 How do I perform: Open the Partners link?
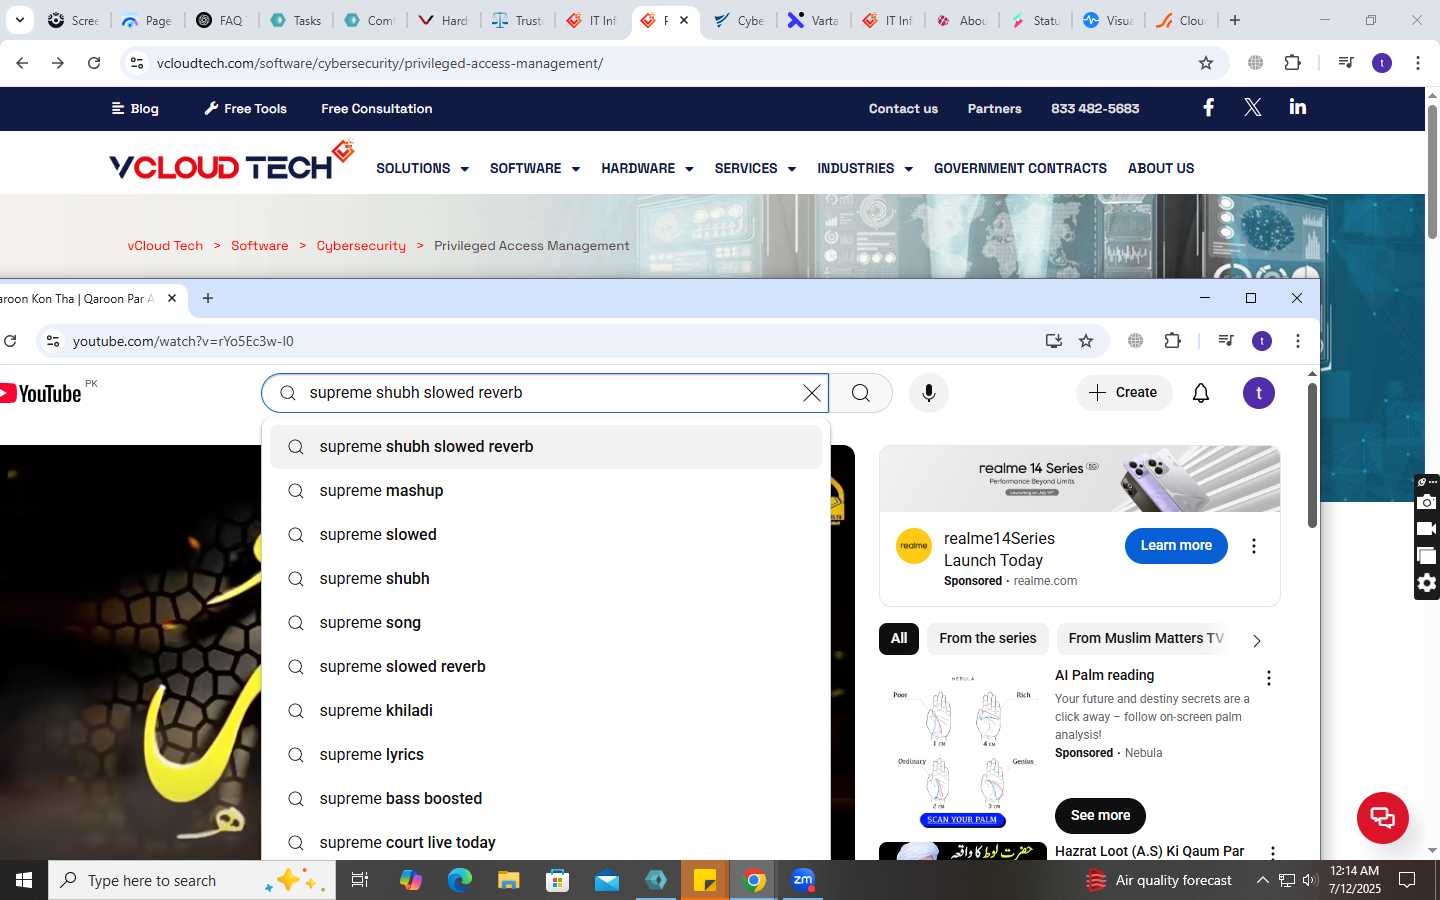pos(994,109)
